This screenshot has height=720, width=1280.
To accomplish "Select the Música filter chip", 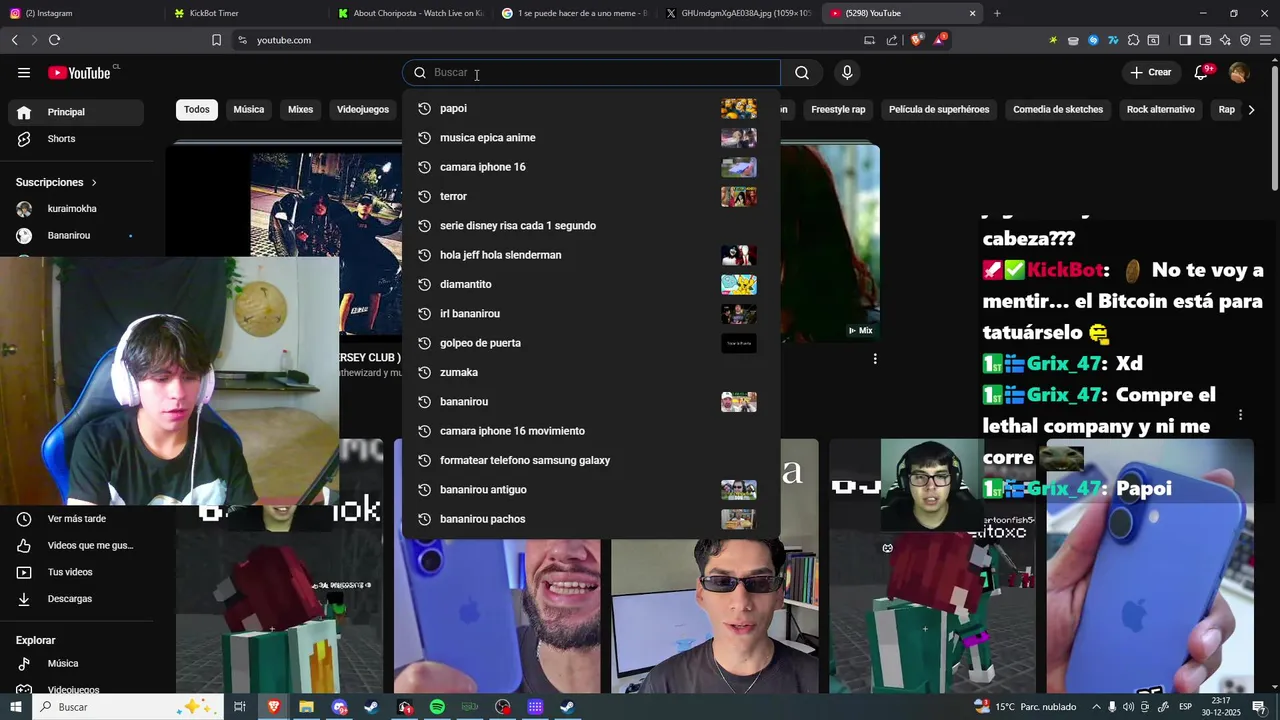I will click(249, 110).
